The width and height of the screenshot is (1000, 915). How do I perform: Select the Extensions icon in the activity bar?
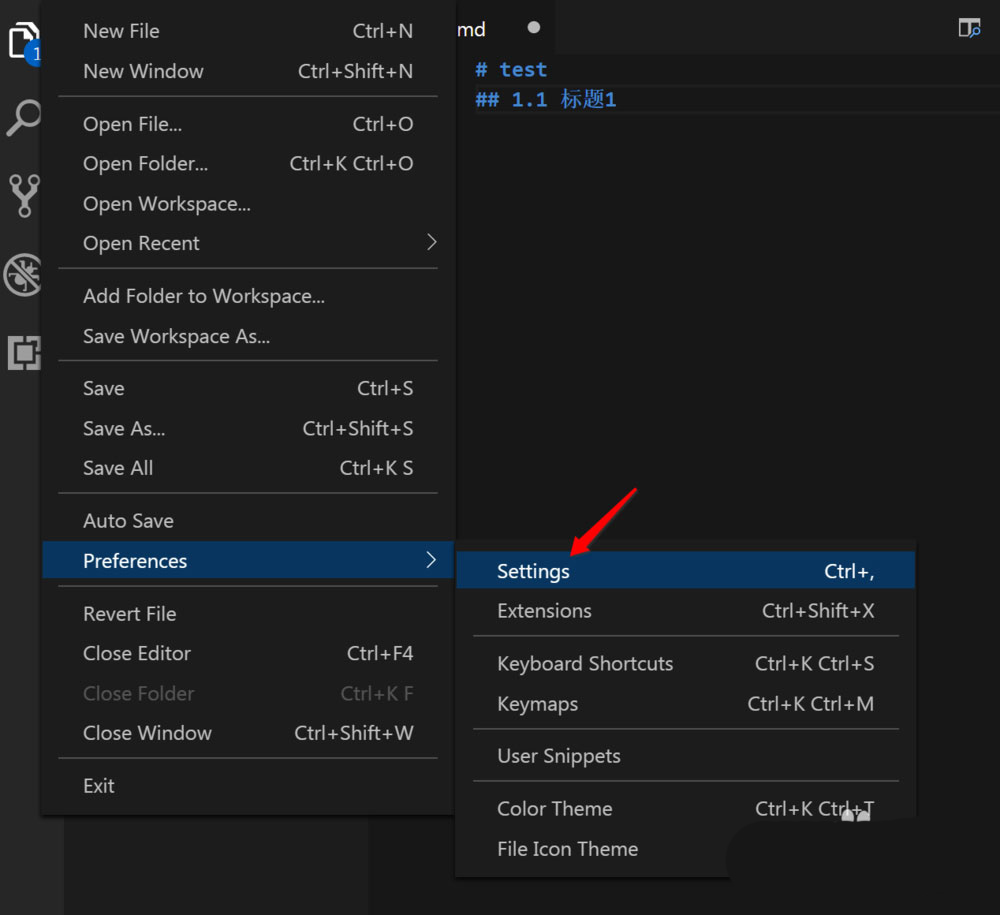click(22, 352)
